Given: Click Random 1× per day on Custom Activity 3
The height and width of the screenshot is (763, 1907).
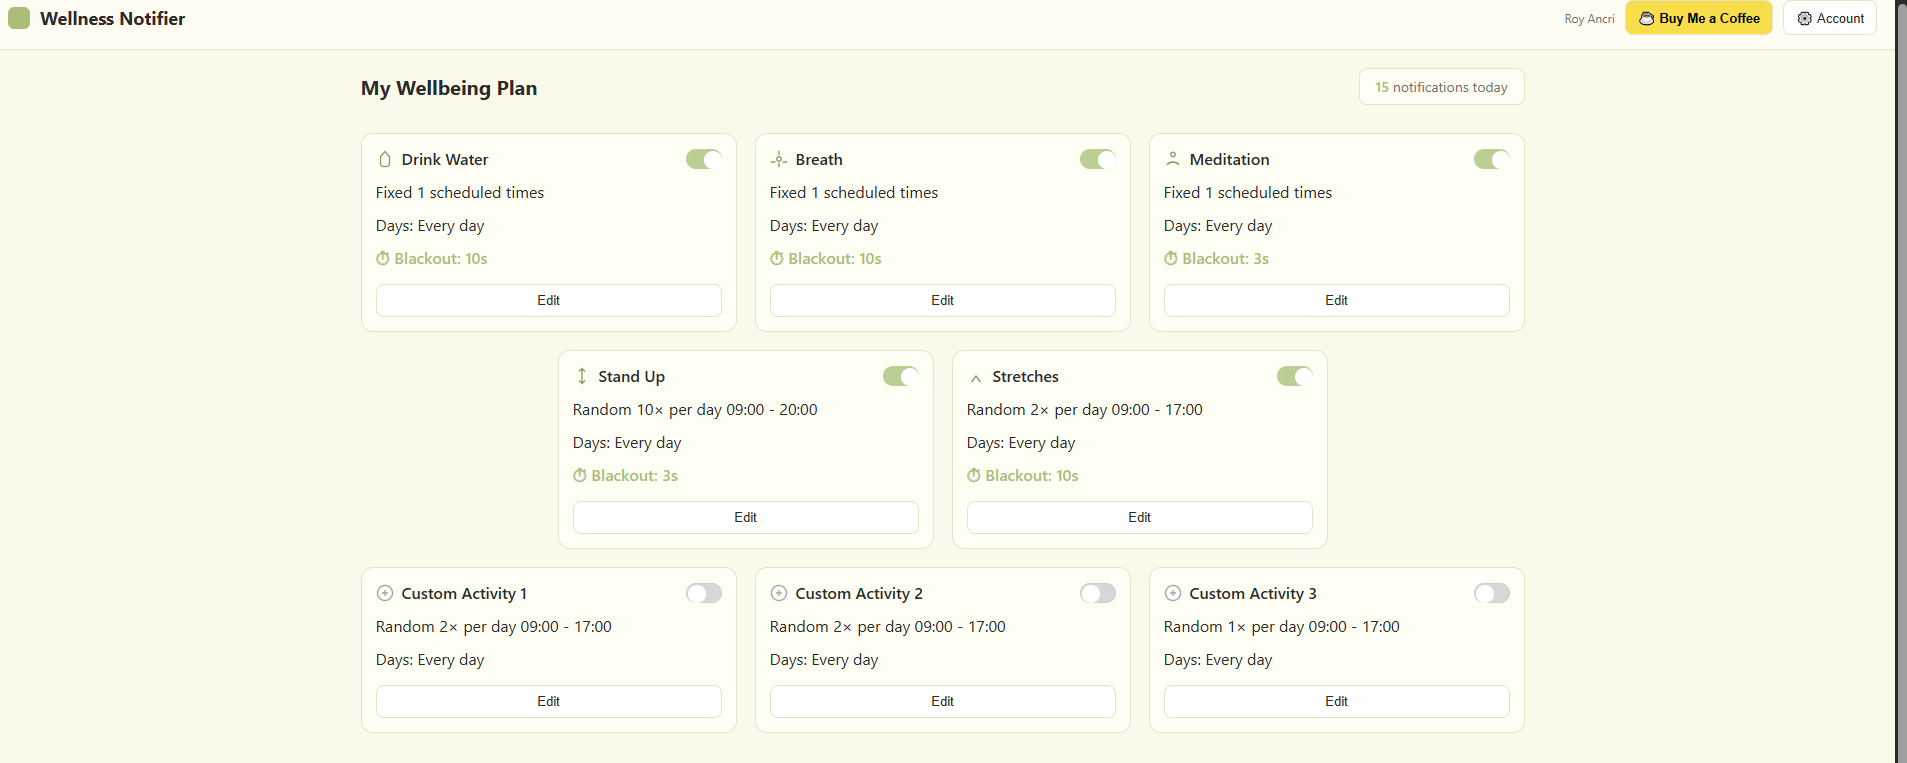Looking at the screenshot, I should click(x=1282, y=626).
